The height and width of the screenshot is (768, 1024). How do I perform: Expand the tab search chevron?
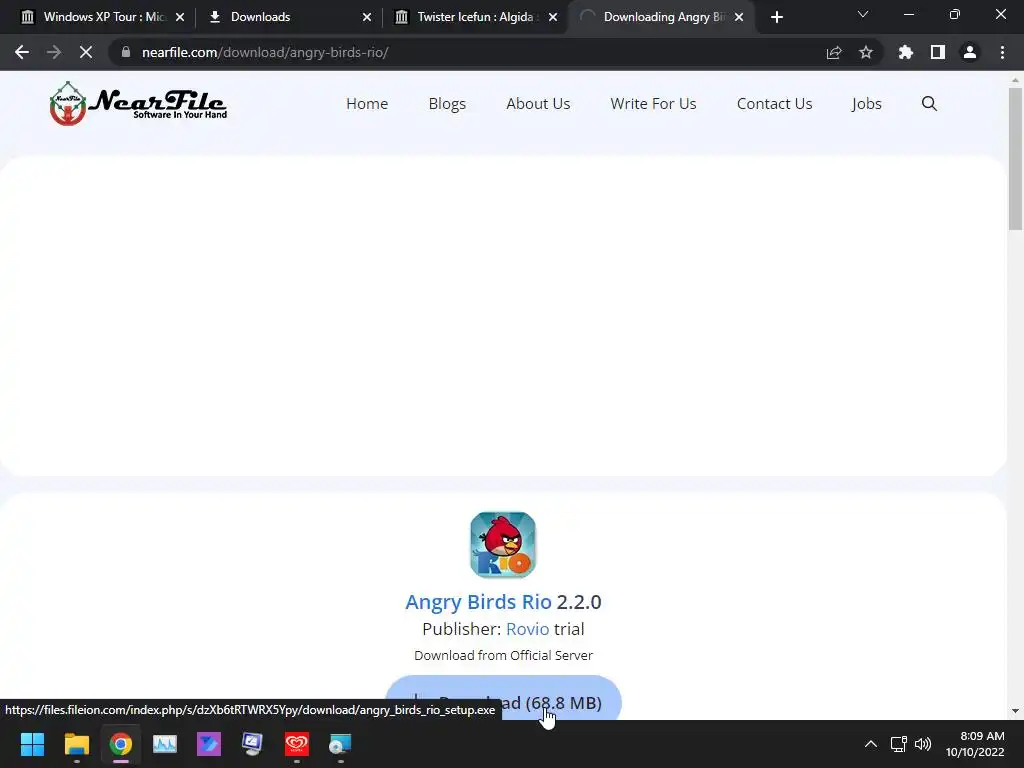[x=863, y=14]
